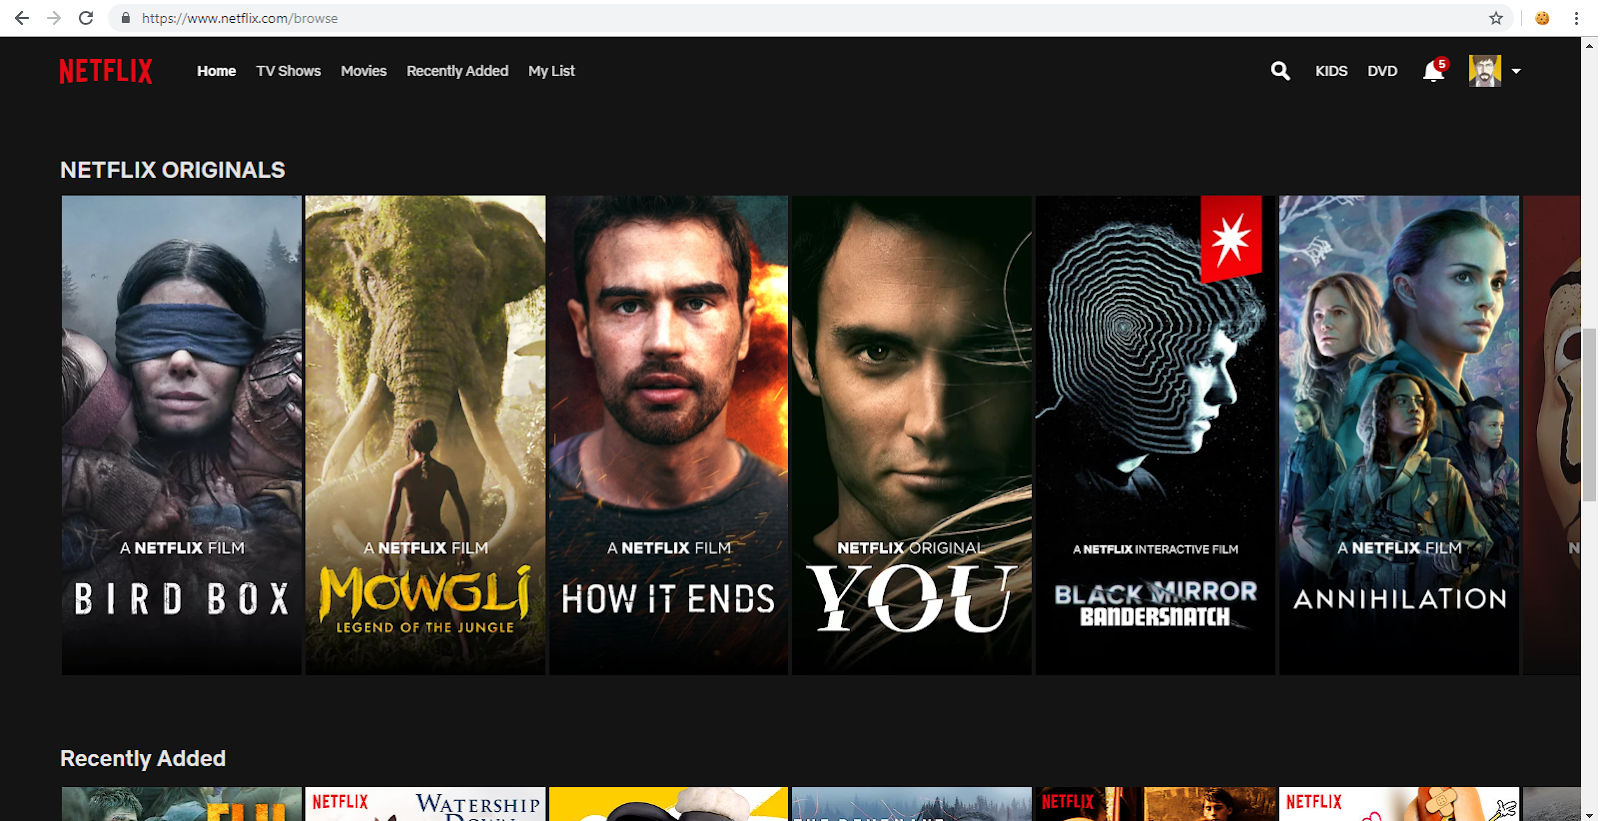Image resolution: width=1600 pixels, height=821 pixels.
Task: Open the search magnifier icon
Action: [x=1280, y=71]
